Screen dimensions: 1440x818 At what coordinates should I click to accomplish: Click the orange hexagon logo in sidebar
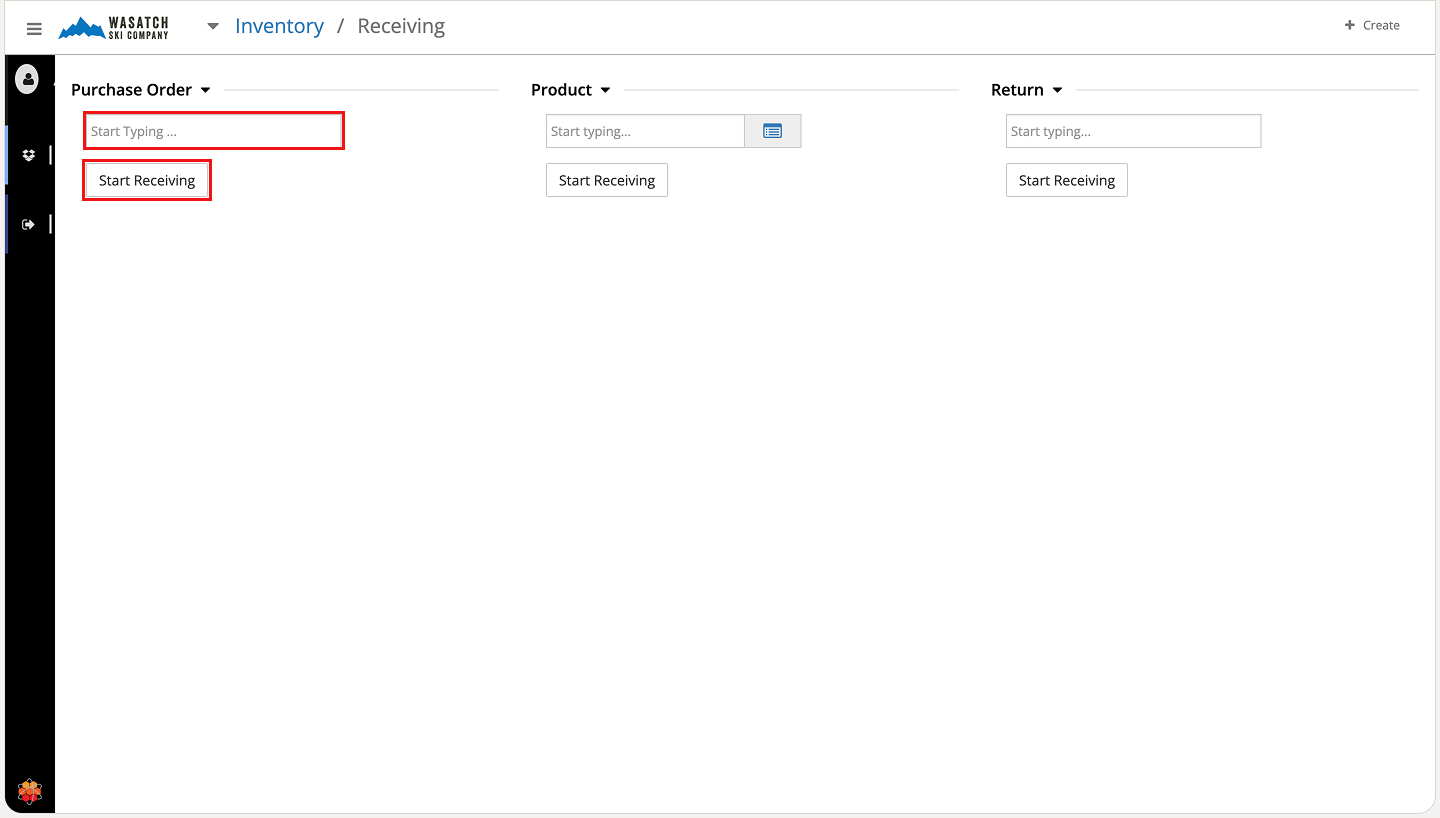click(x=30, y=792)
